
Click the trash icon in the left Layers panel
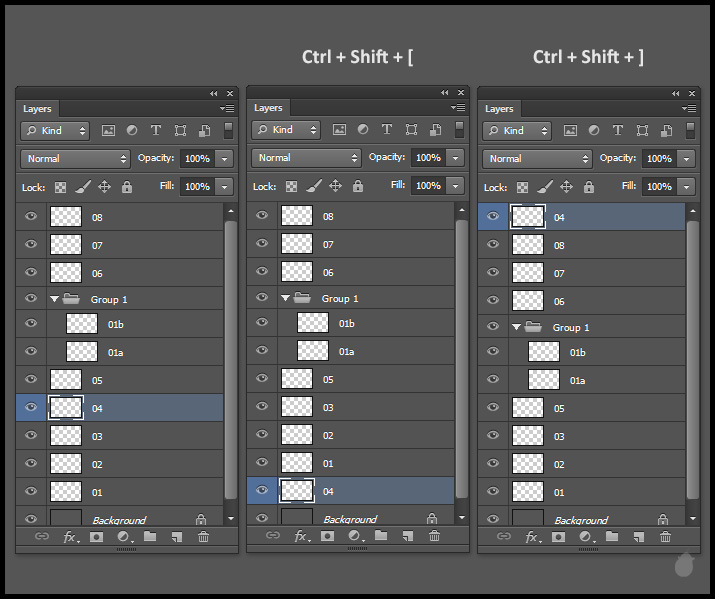click(x=203, y=537)
